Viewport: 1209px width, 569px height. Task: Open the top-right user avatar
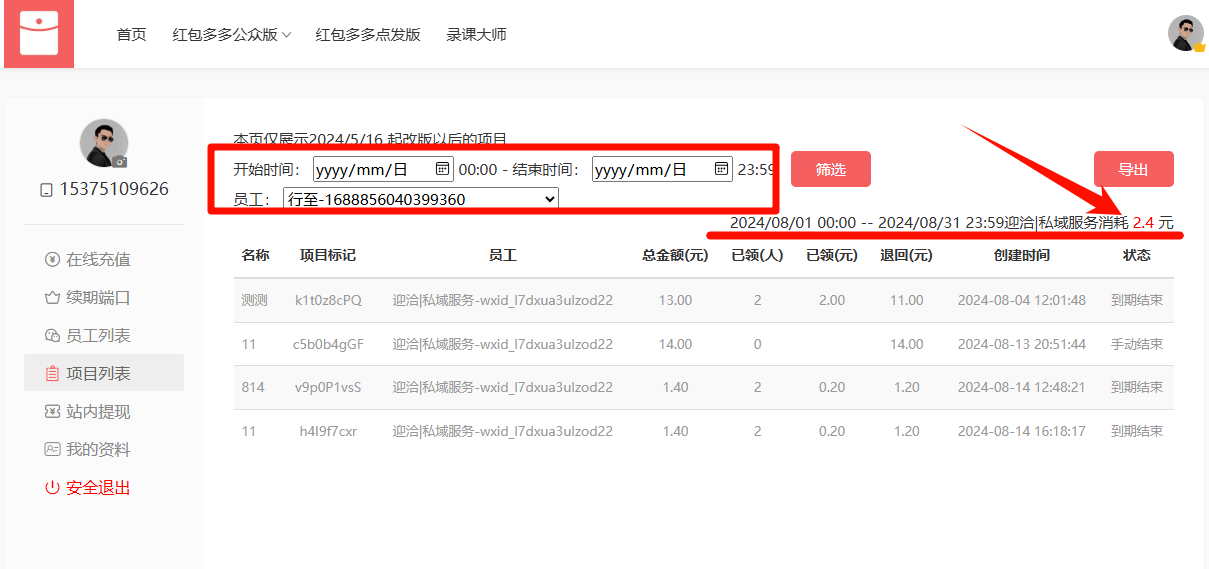coord(1185,33)
